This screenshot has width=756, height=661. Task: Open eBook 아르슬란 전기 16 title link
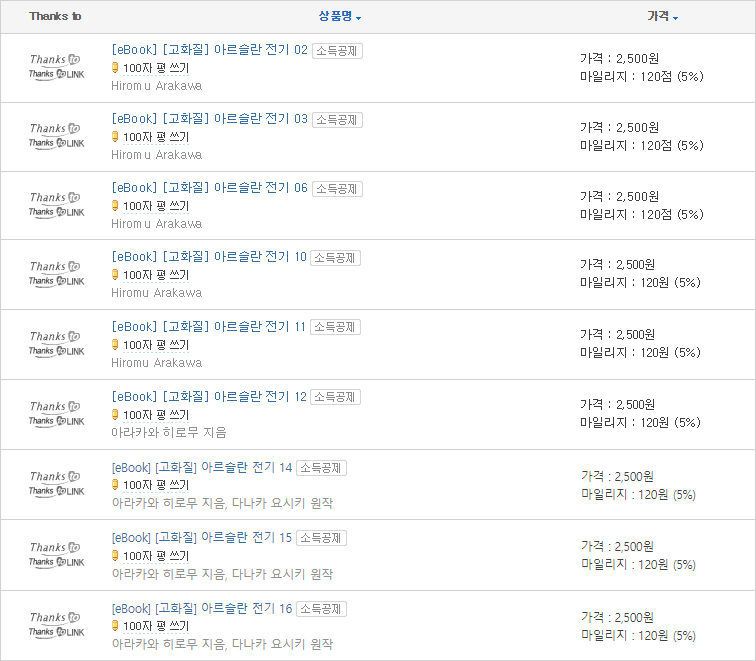[x=202, y=608]
